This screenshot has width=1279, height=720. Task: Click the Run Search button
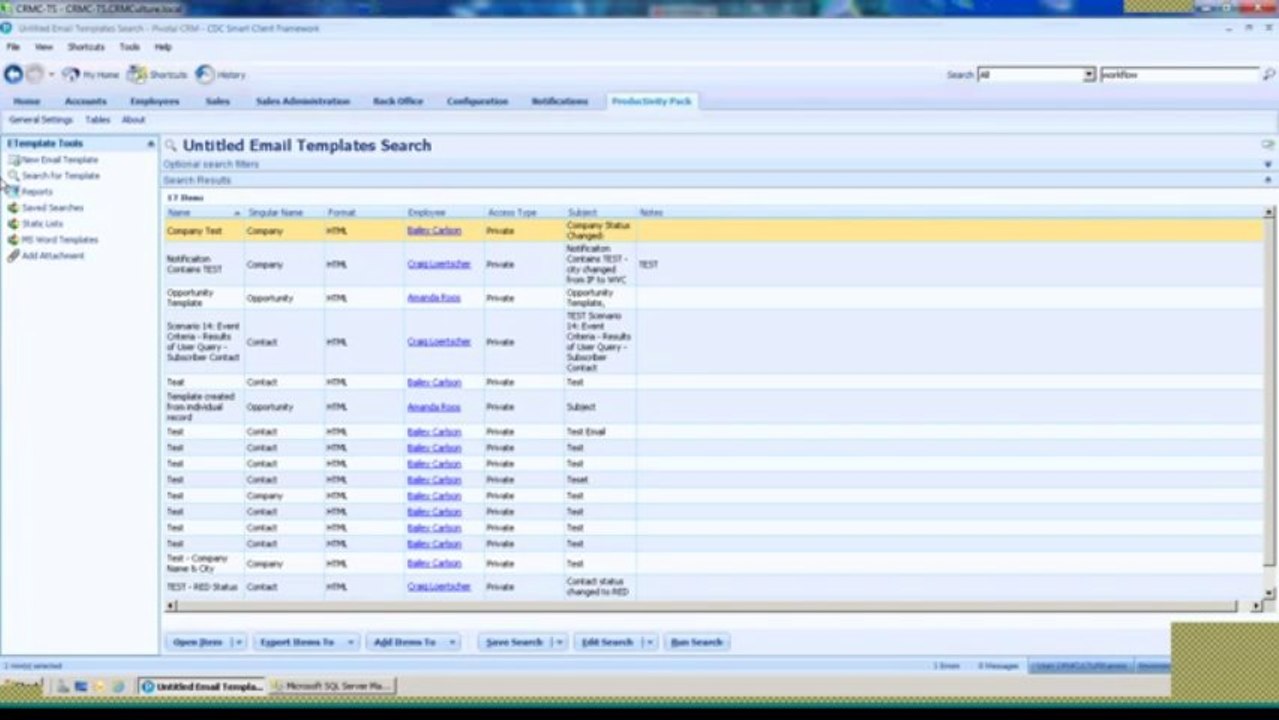point(697,642)
